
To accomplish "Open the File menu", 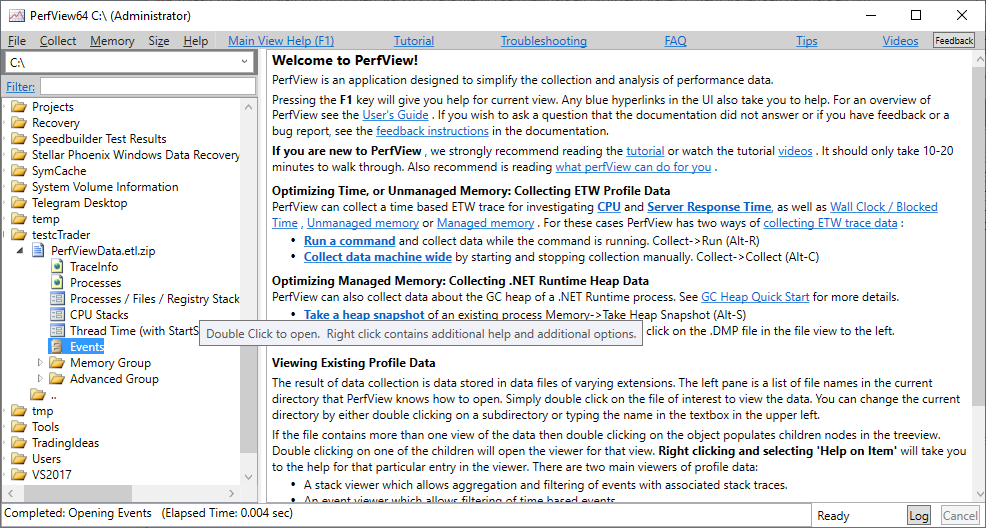I will pos(17,41).
